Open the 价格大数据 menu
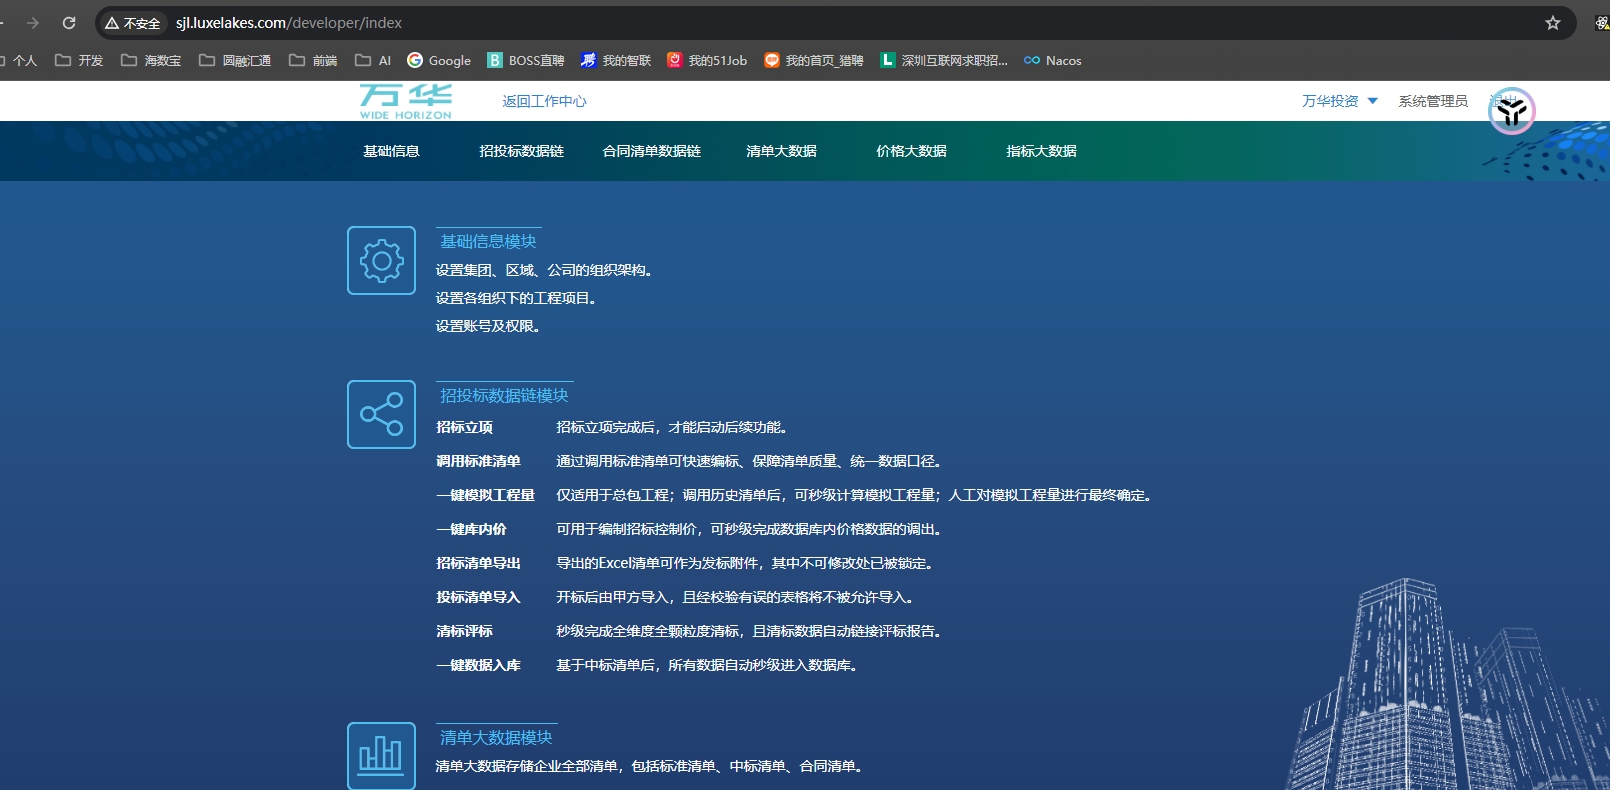 (x=911, y=151)
